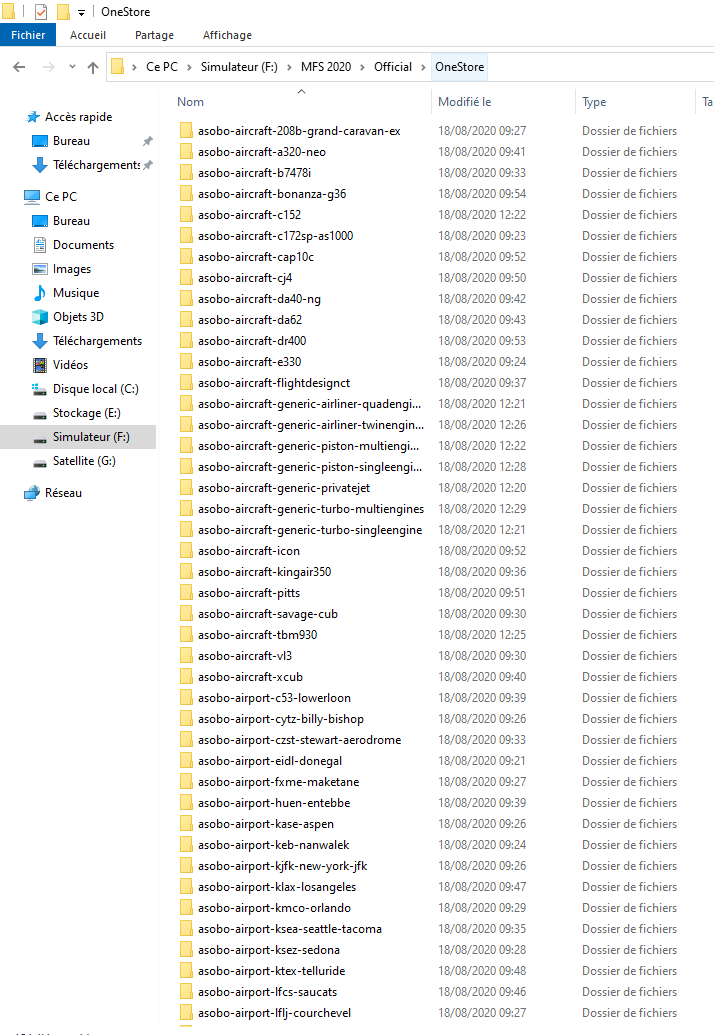The image size is (714, 1035).
Task: Click the Properties quick access icon
Action: 41,11
